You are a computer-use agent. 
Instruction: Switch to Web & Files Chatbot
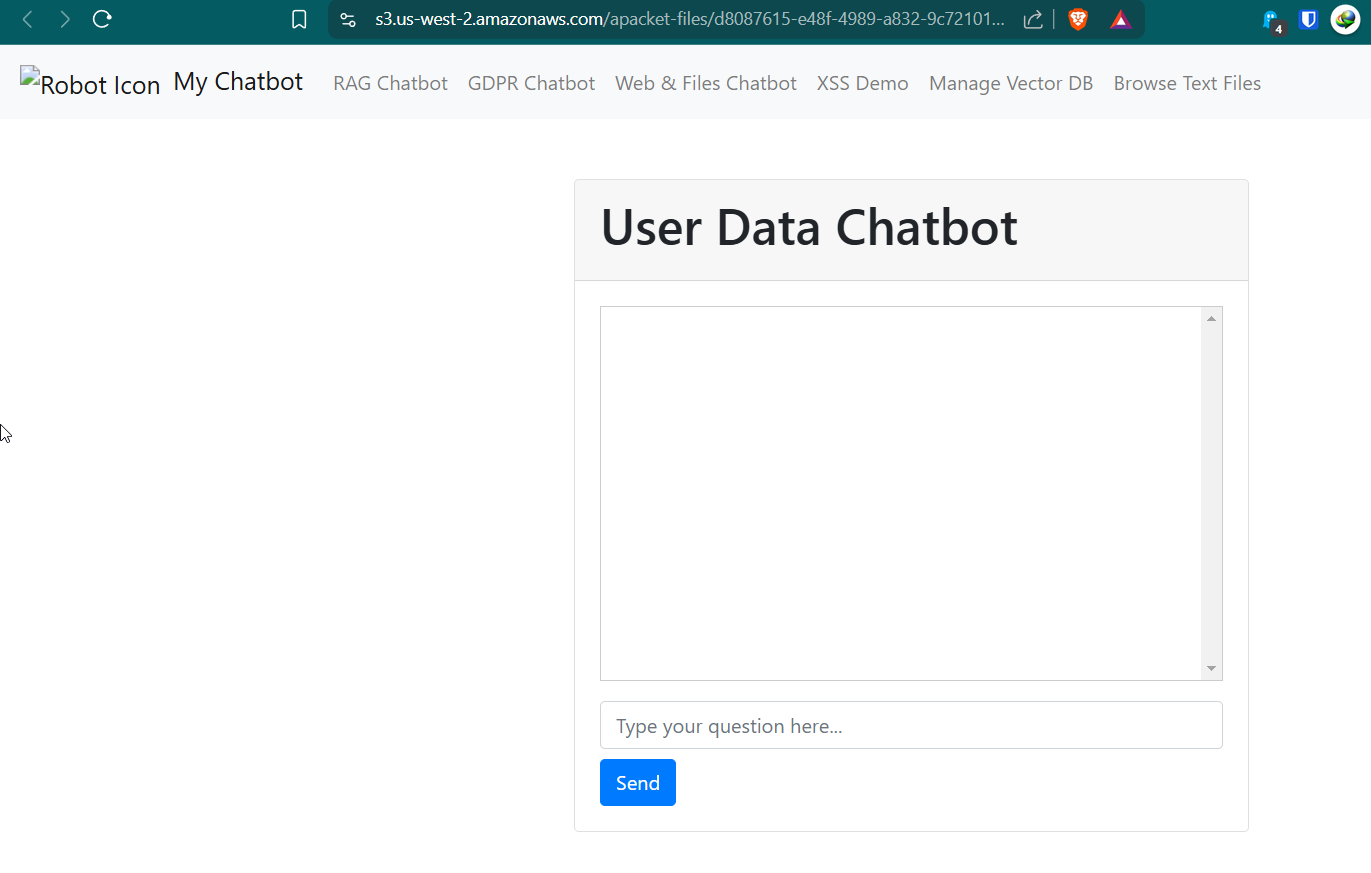coord(705,84)
